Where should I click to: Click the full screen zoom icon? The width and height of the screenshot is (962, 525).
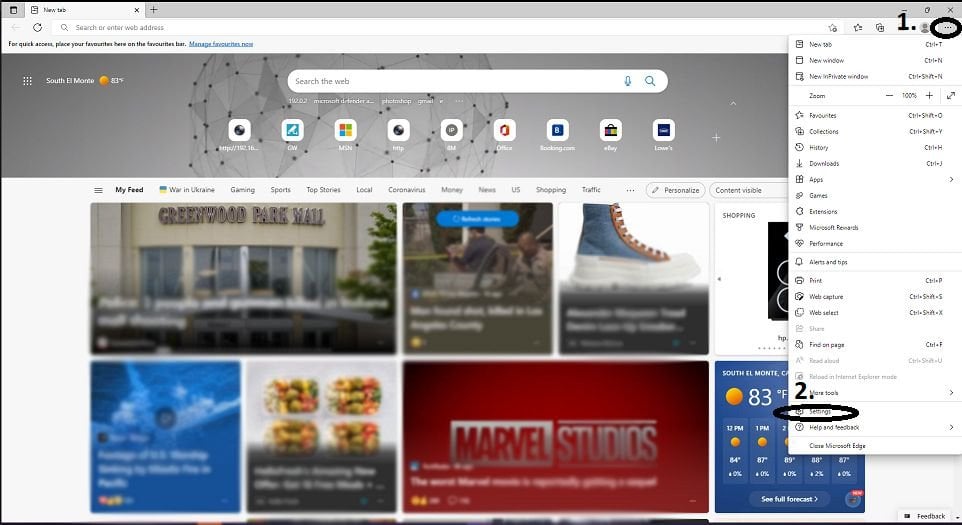[x=949, y=95]
